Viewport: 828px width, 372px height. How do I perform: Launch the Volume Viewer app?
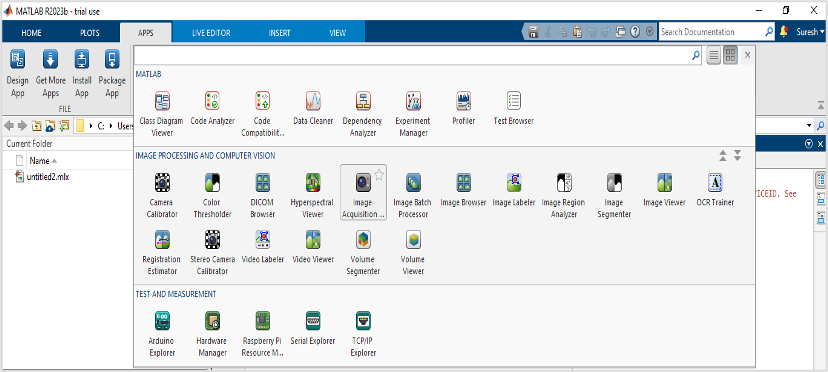tap(413, 253)
